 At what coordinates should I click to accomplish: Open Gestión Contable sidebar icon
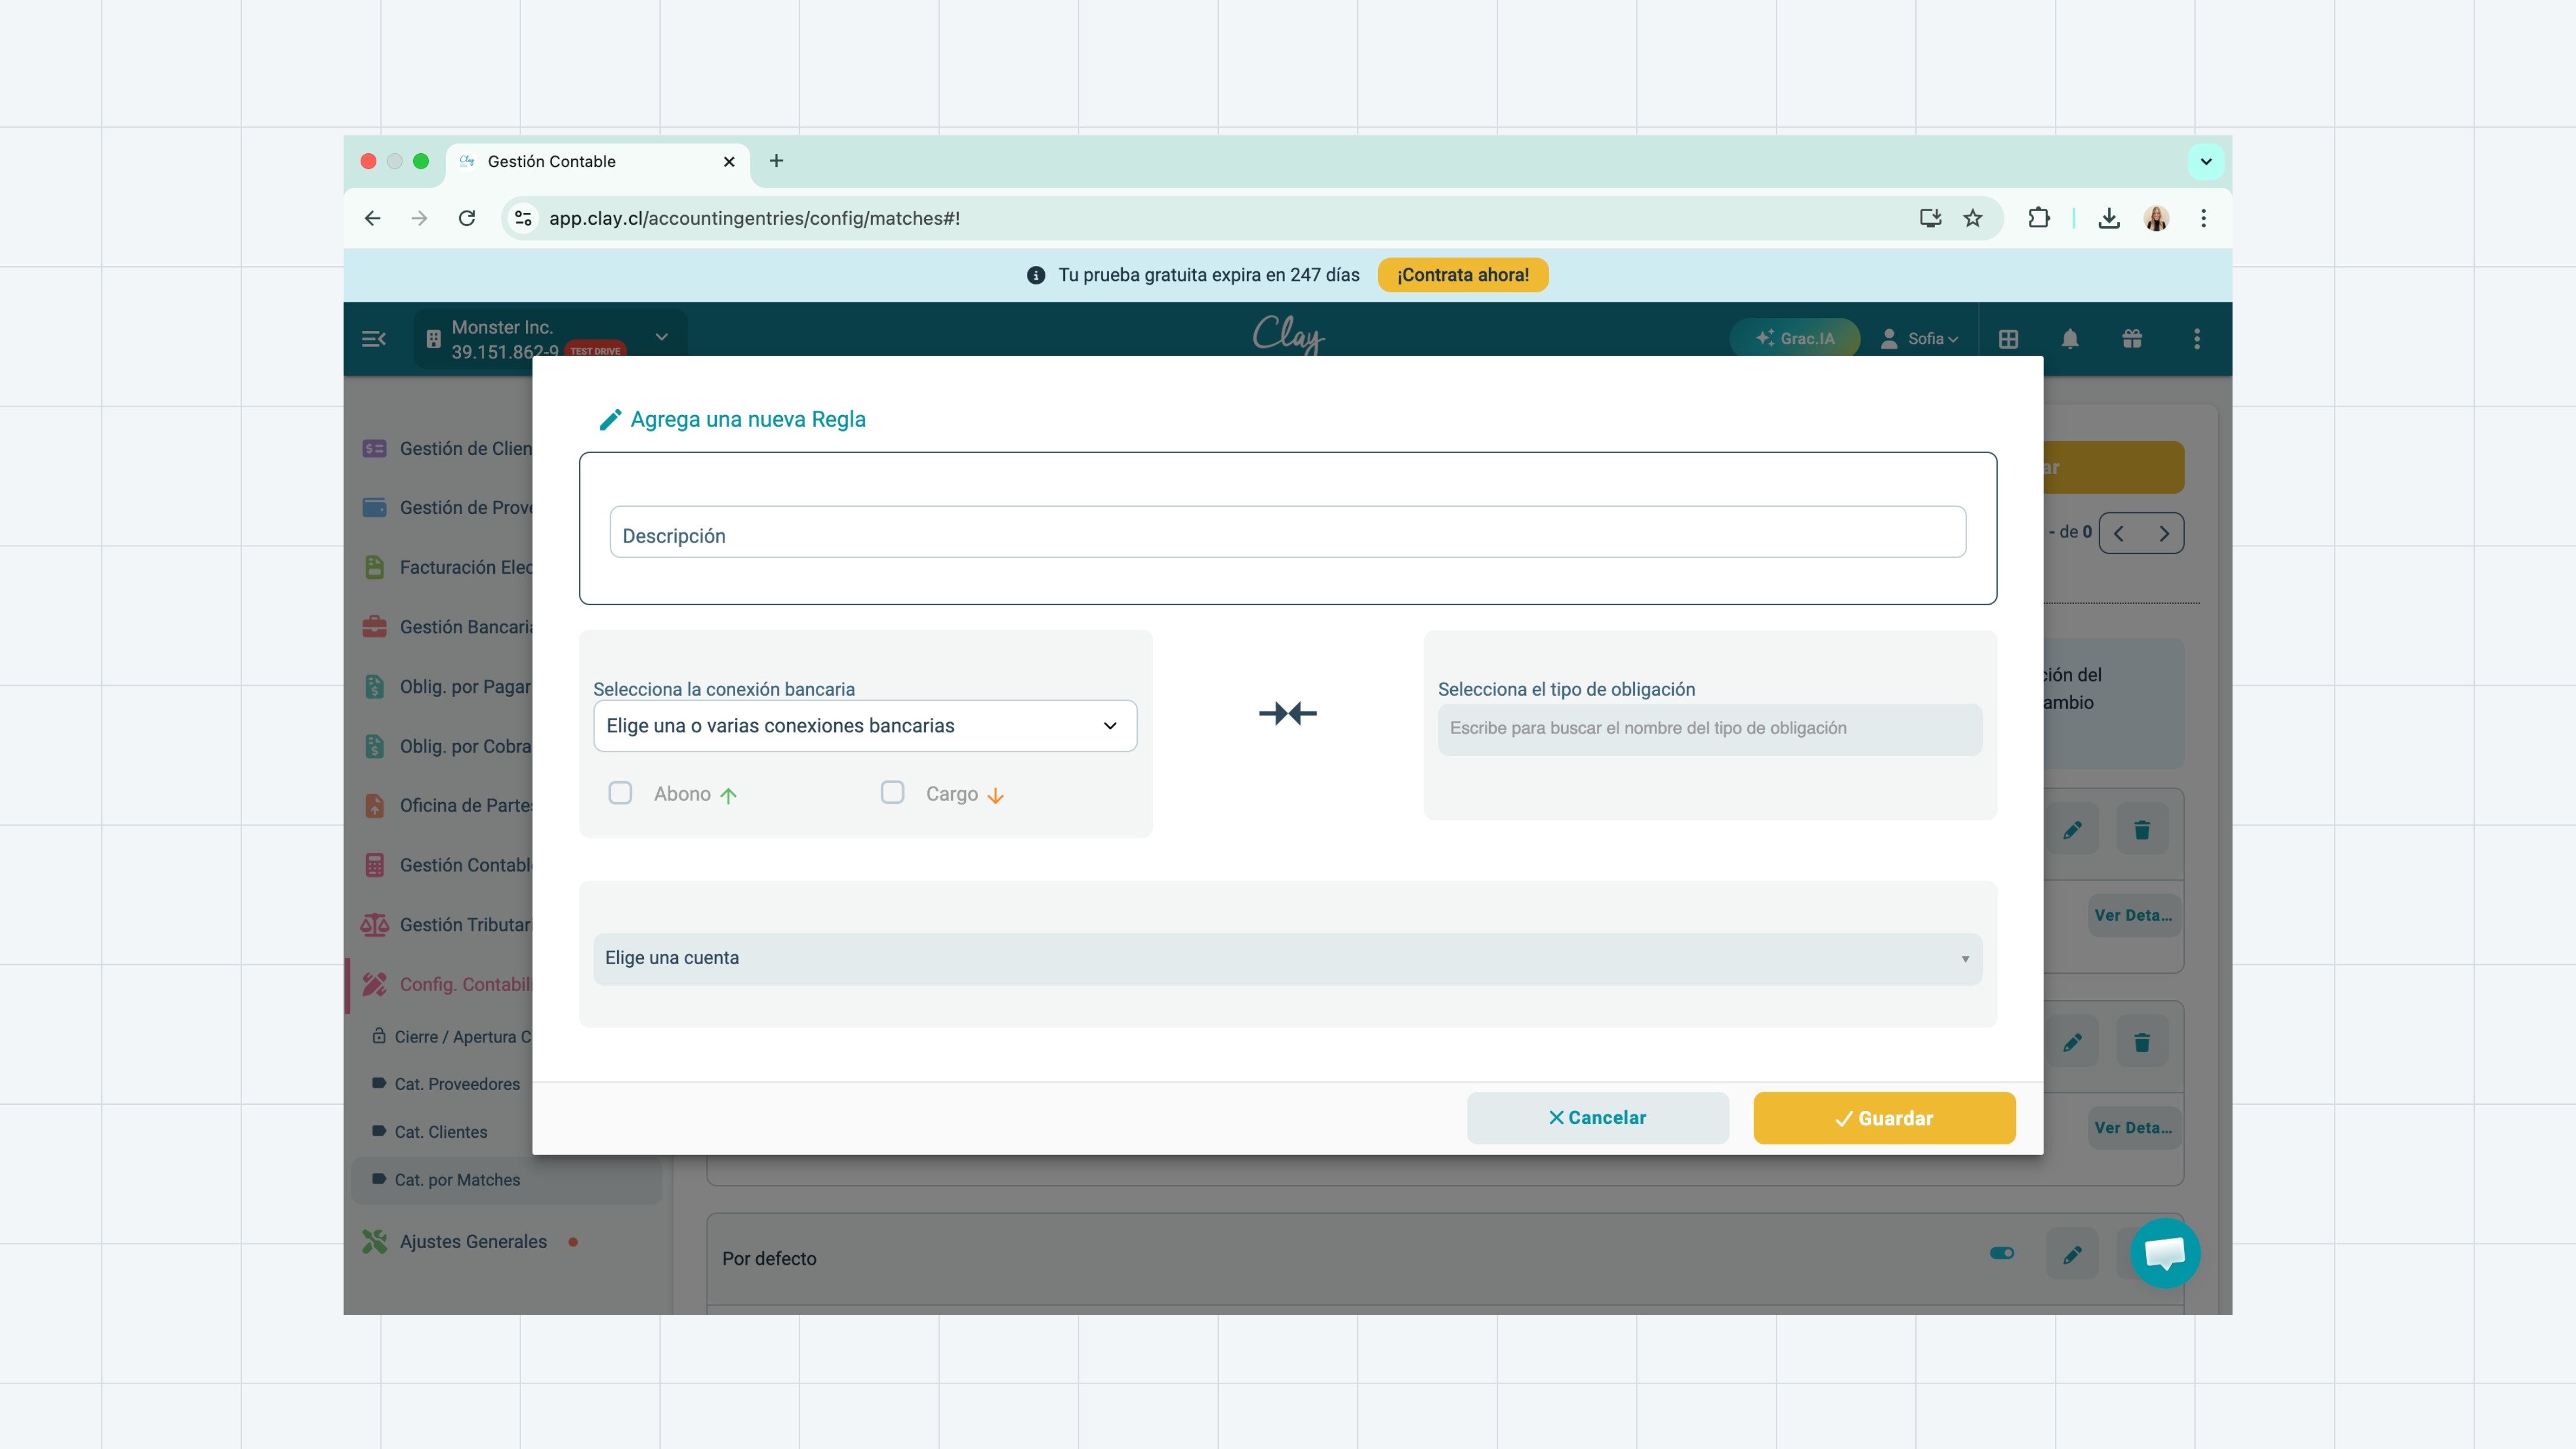tap(374, 865)
